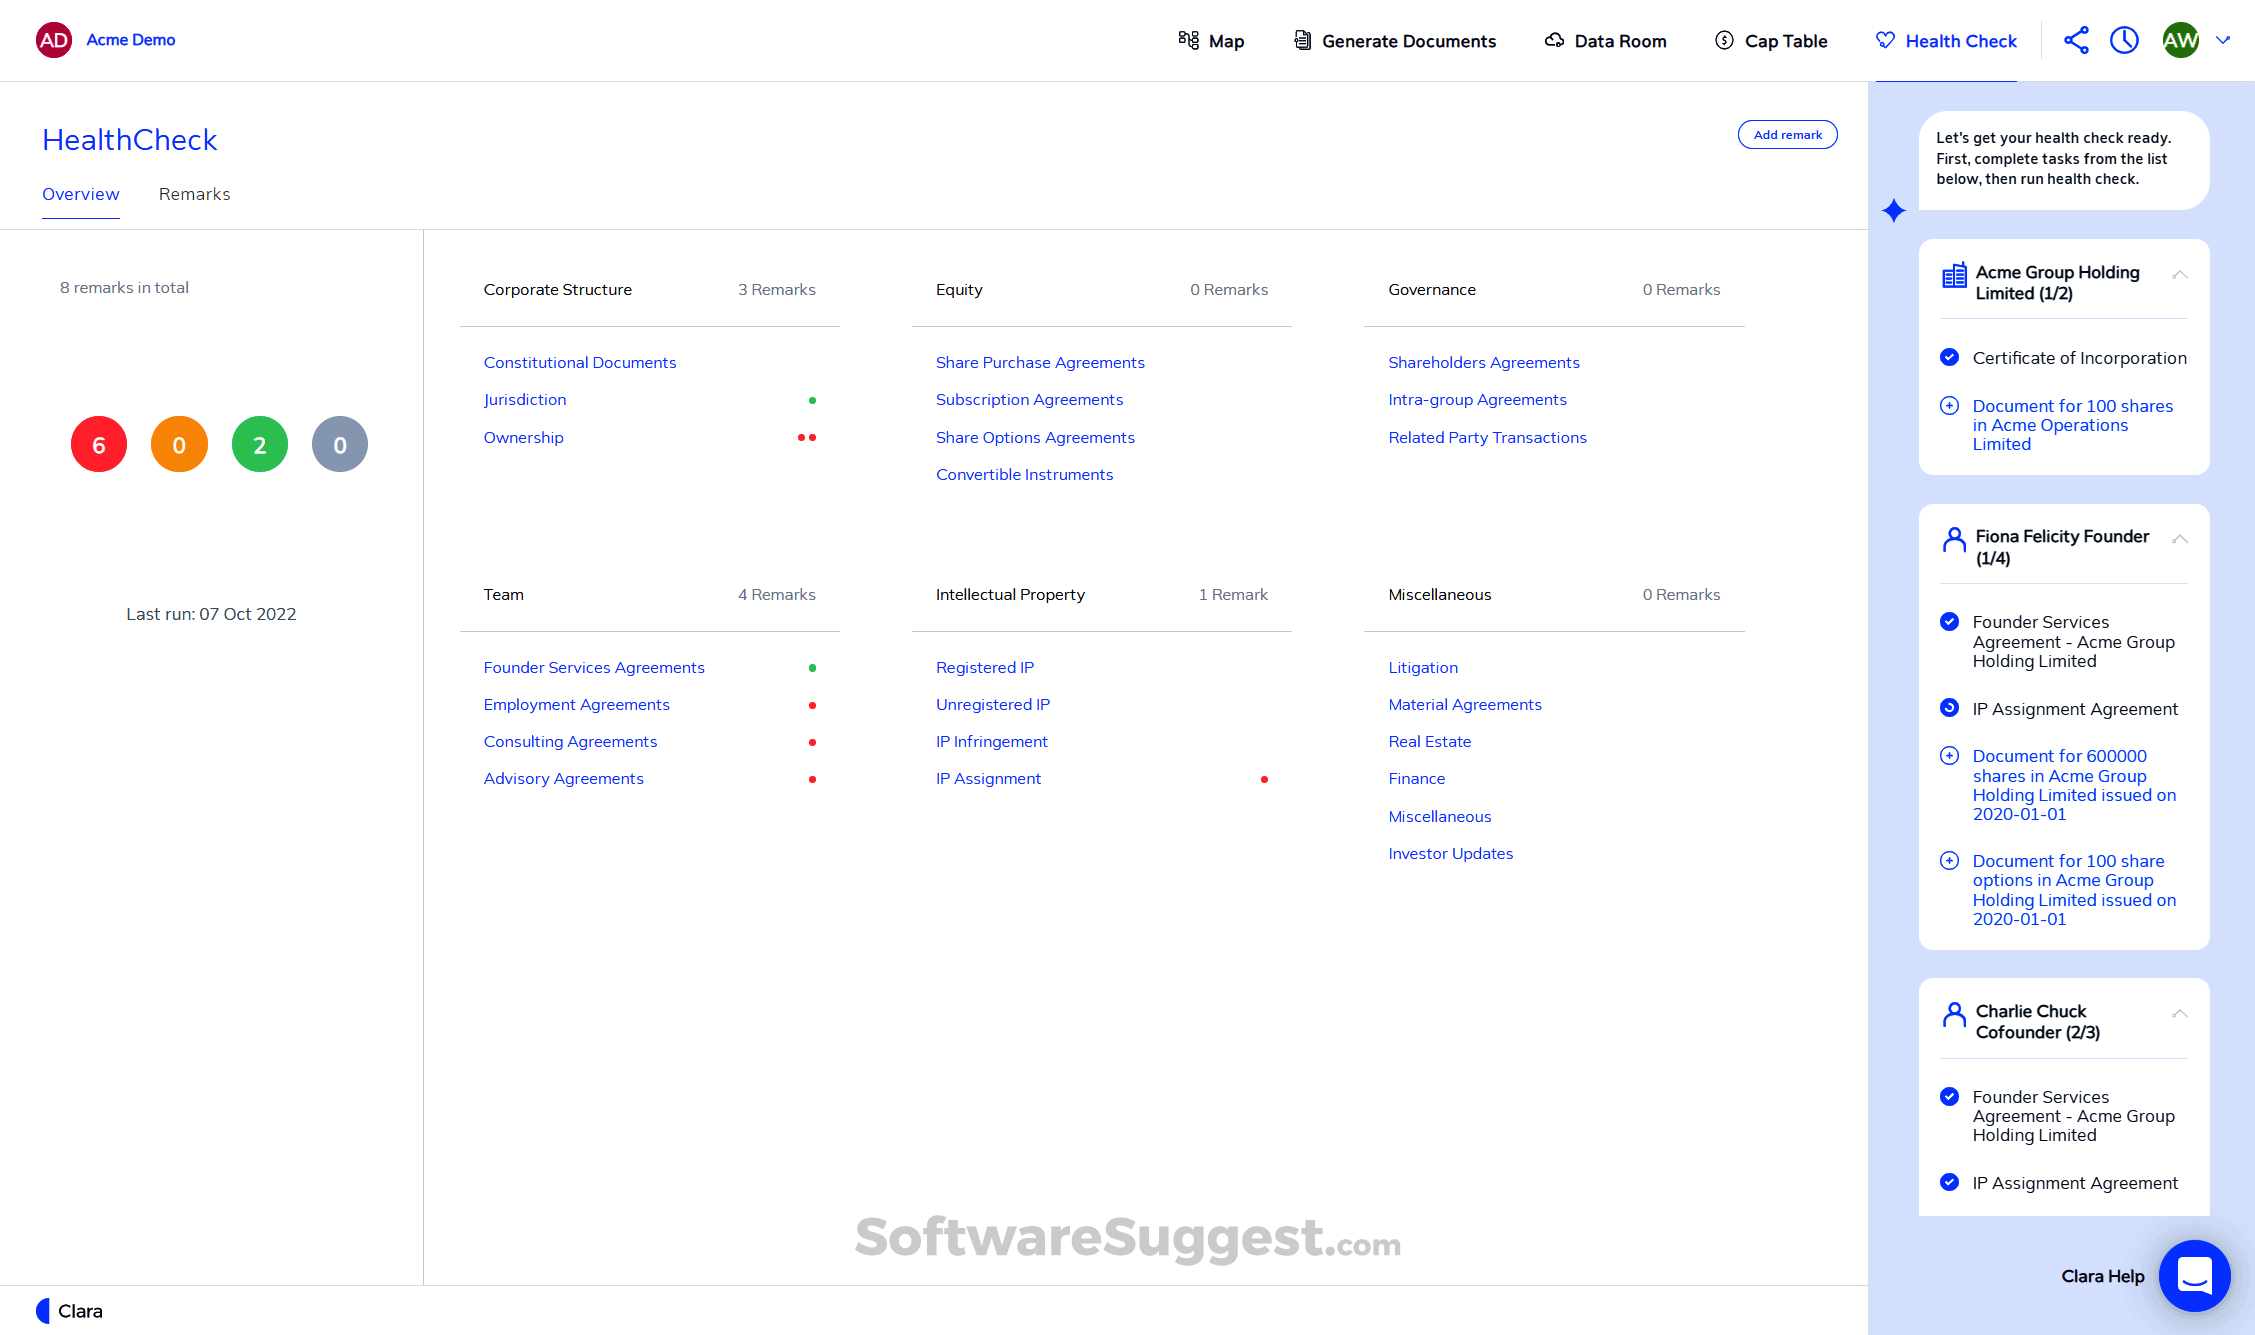This screenshot has width=2255, height=1335.
Task: Click the Fiona Felicity Founder person icon
Action: 1954,540
